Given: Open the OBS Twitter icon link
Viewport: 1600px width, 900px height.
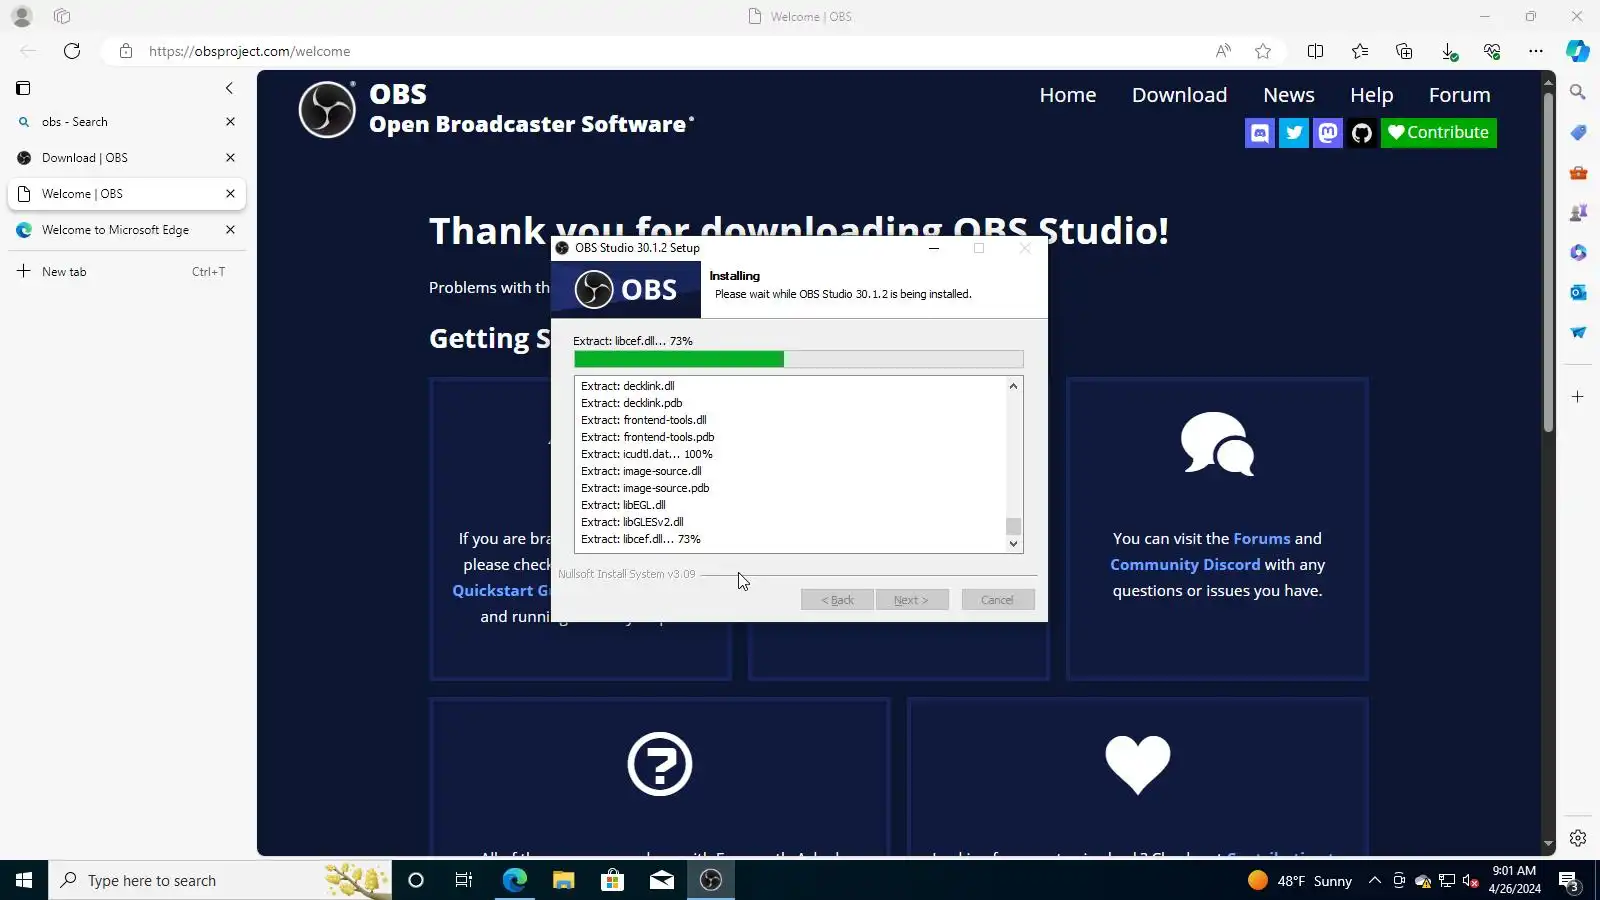Looking at the screenshot, I should 1294,133.
